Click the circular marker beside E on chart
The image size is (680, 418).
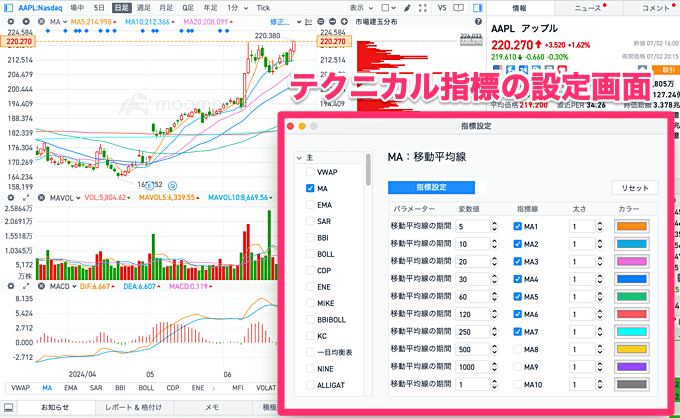click(x=172, y=186)
